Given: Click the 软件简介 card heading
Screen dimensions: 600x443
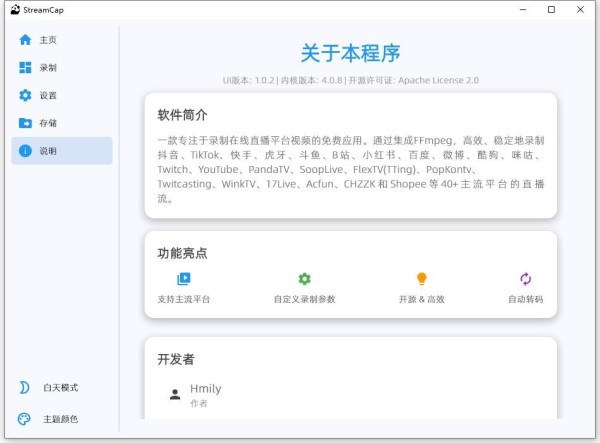Looking at the screenshot, I should coord(183,115).
